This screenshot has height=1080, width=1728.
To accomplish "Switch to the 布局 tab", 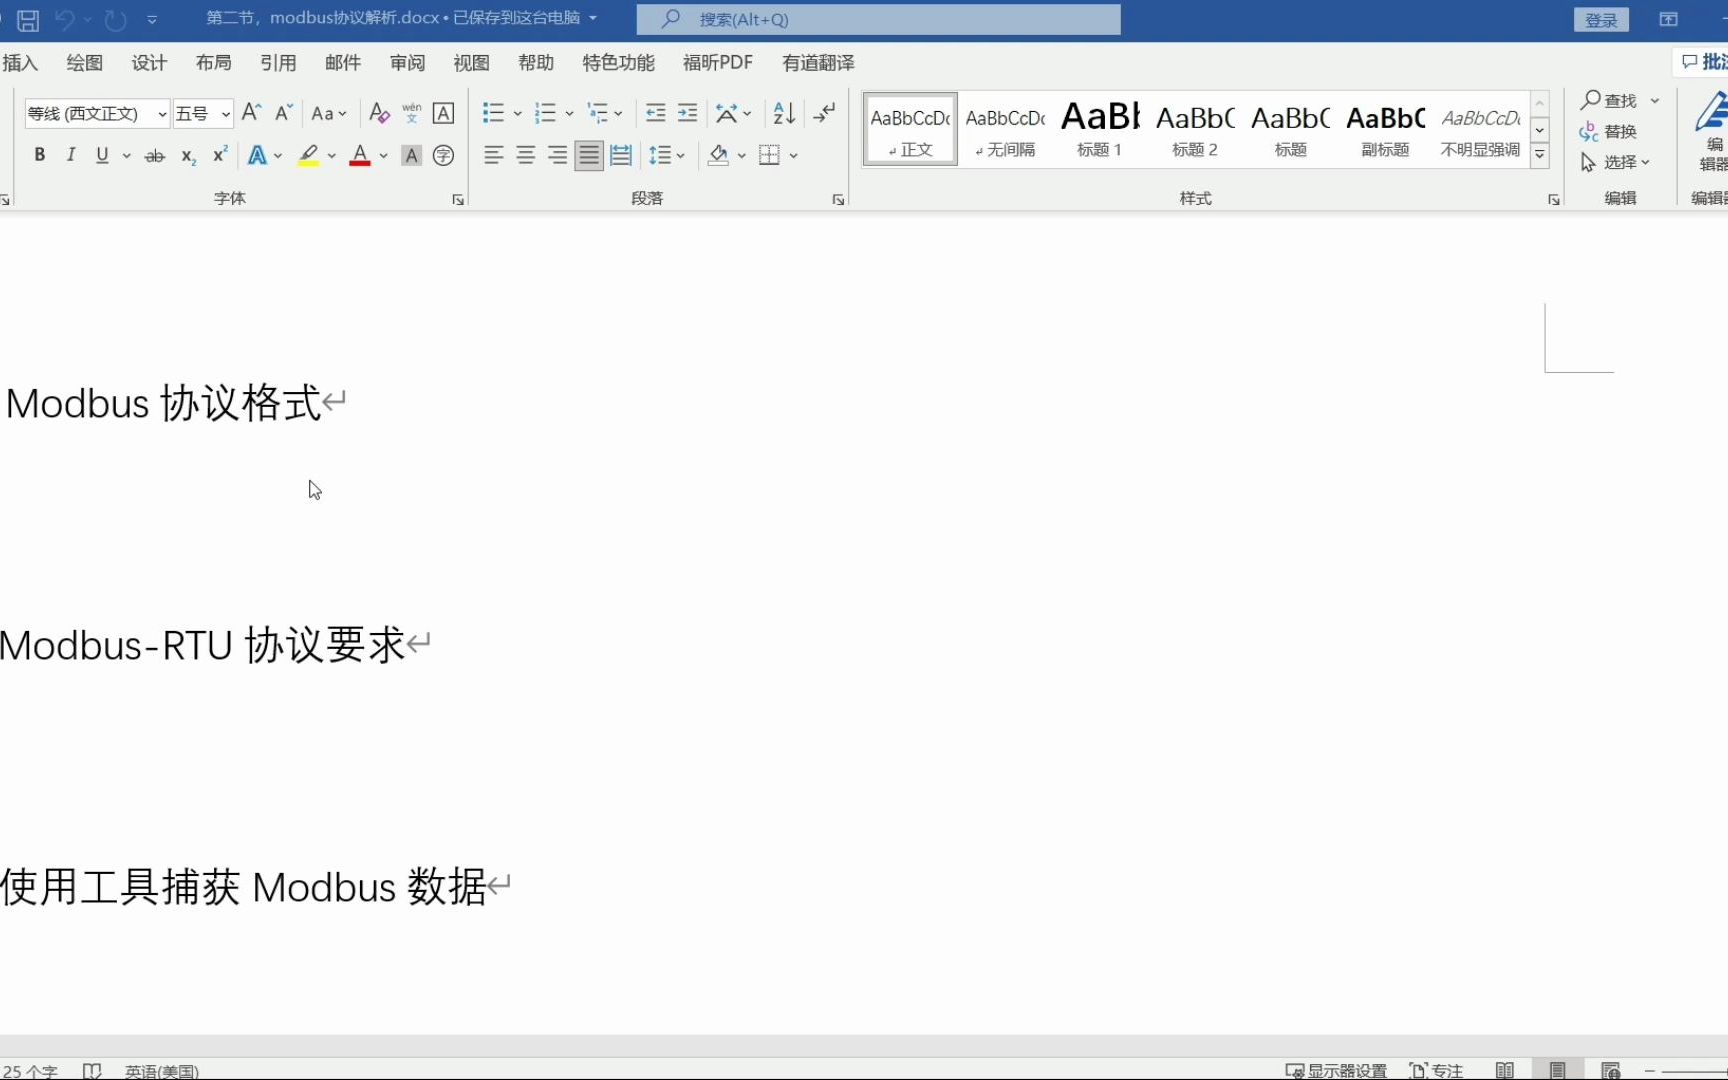I will (x=213, y=63).
